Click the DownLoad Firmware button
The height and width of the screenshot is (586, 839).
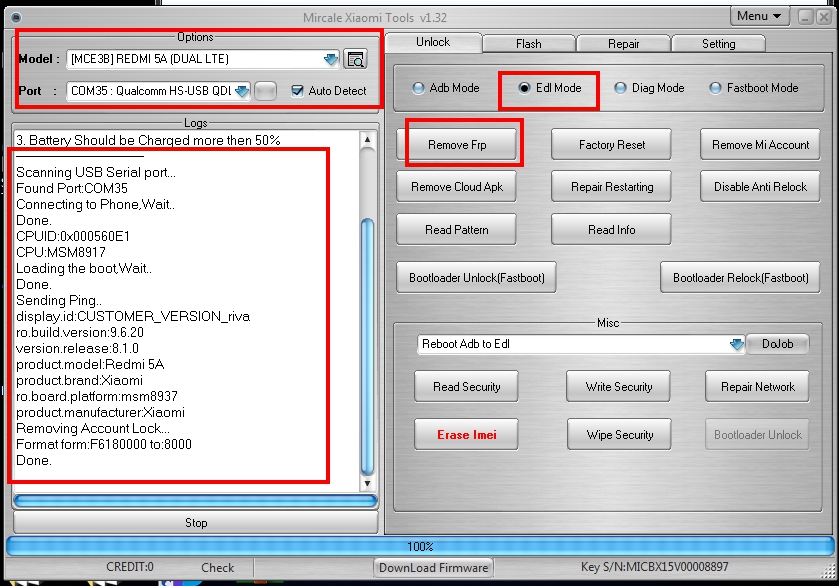(433, 568)
